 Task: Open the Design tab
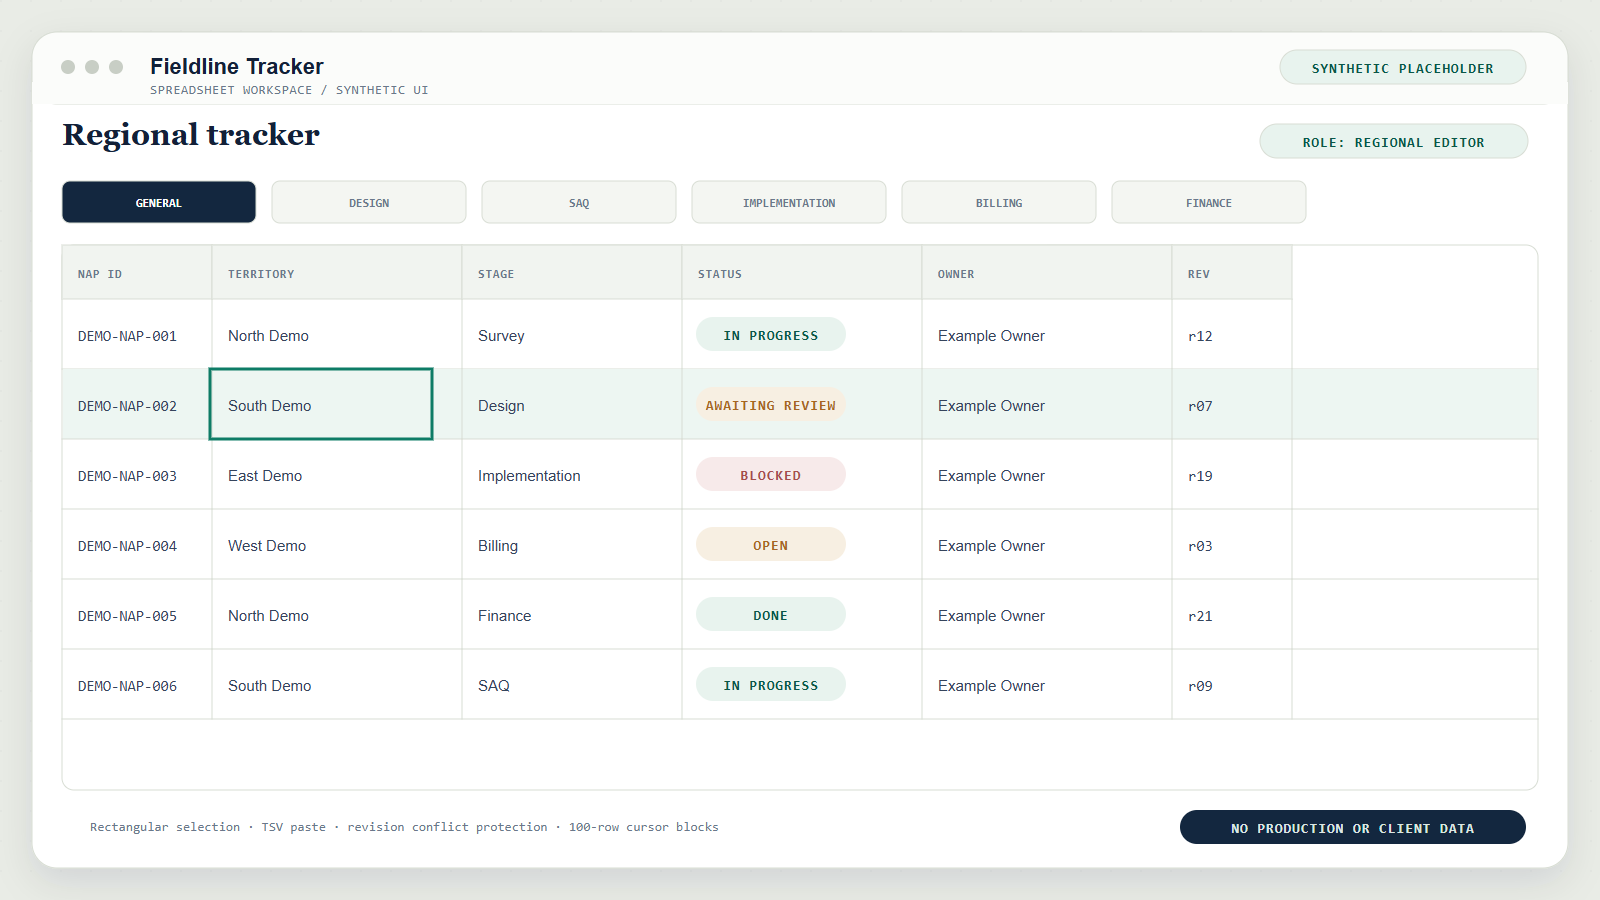tap(369, 202)
